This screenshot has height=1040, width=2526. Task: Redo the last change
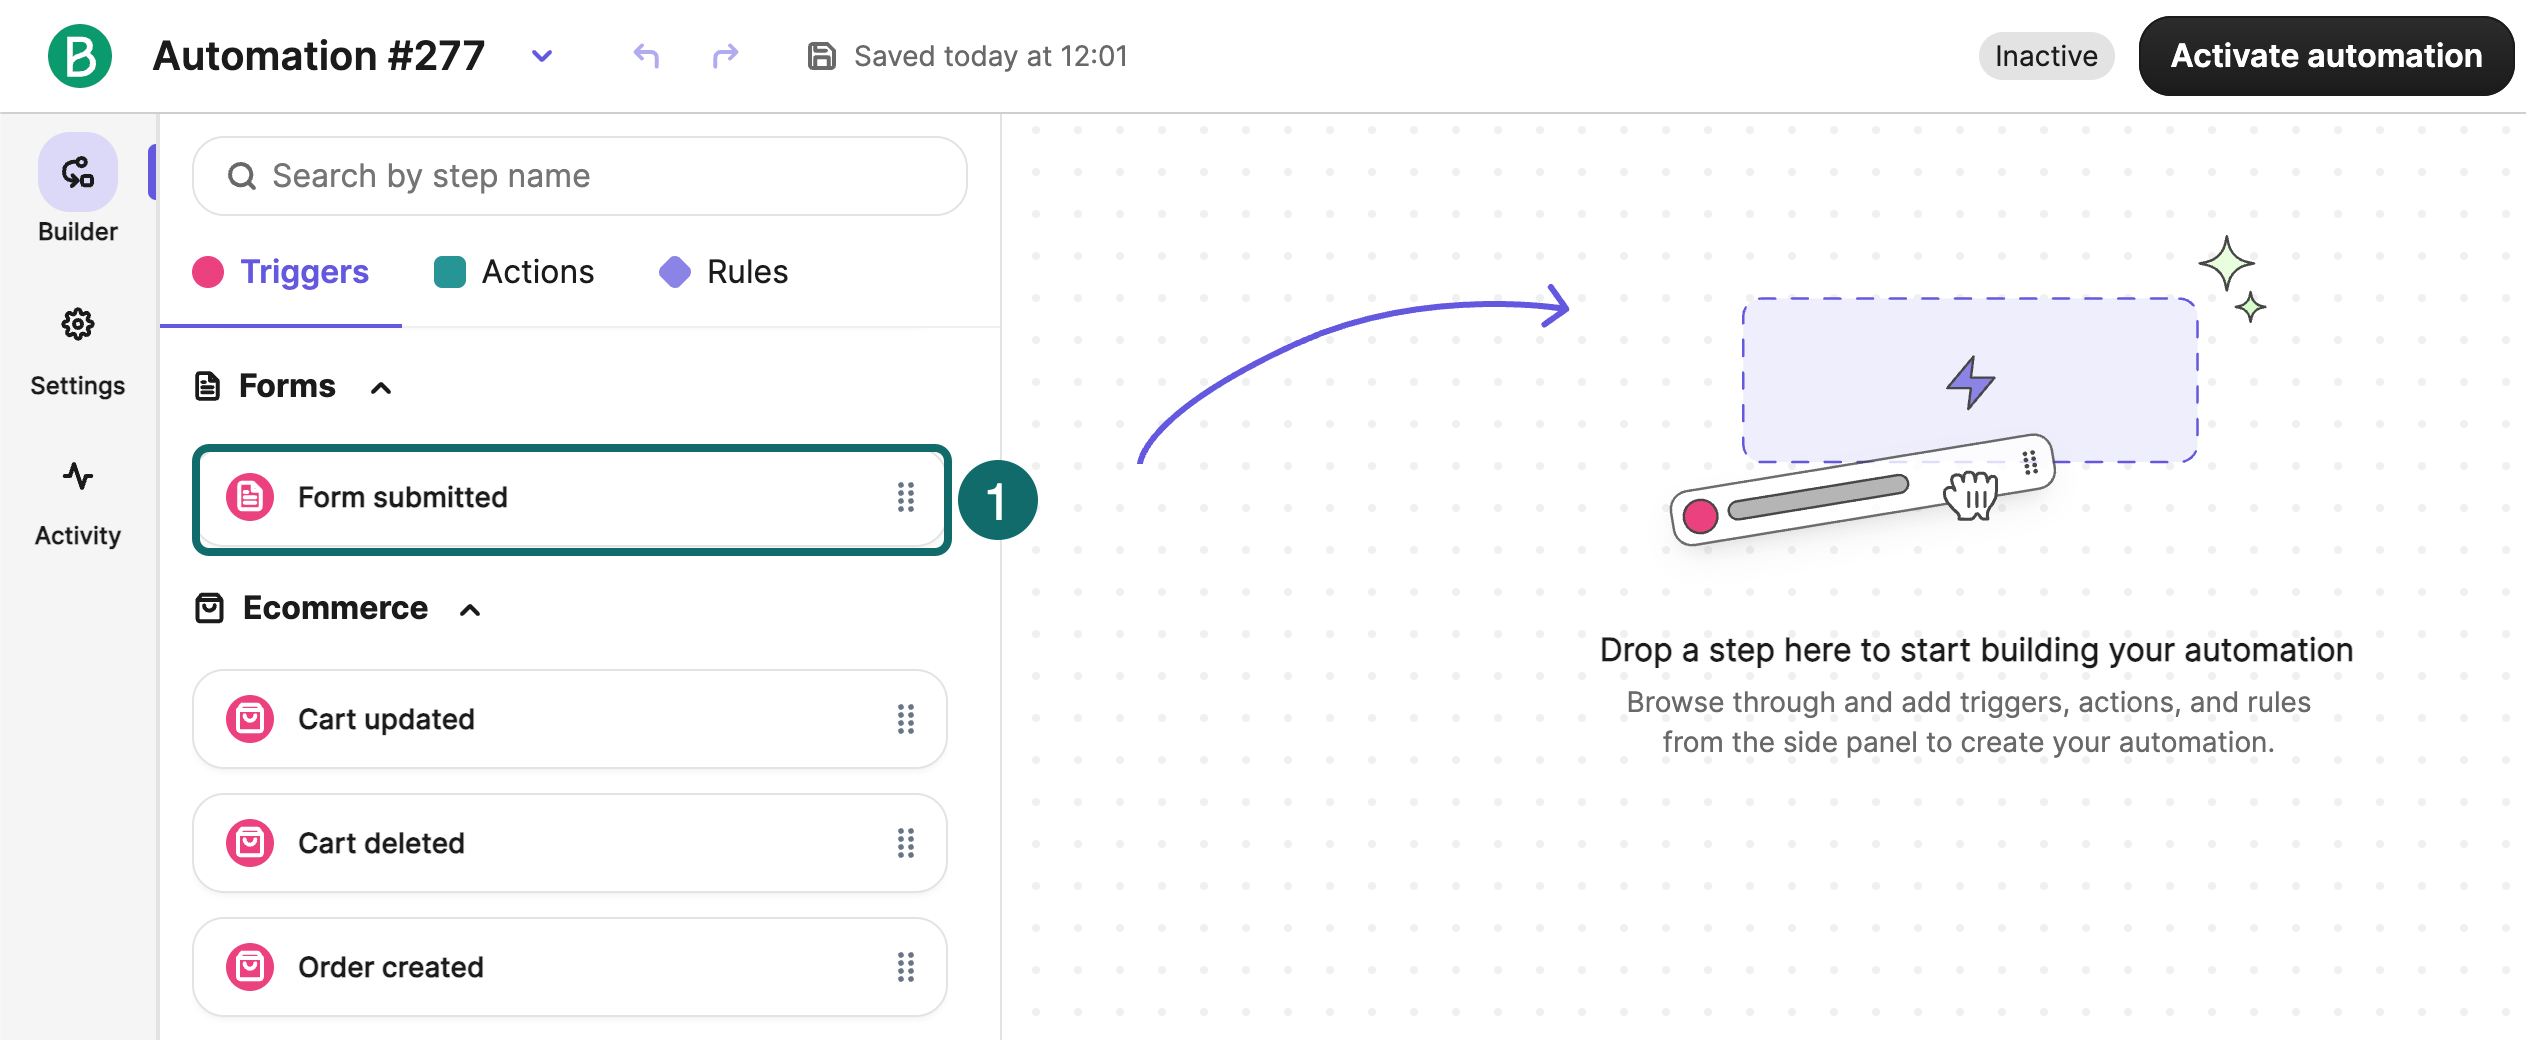[725, 56]
